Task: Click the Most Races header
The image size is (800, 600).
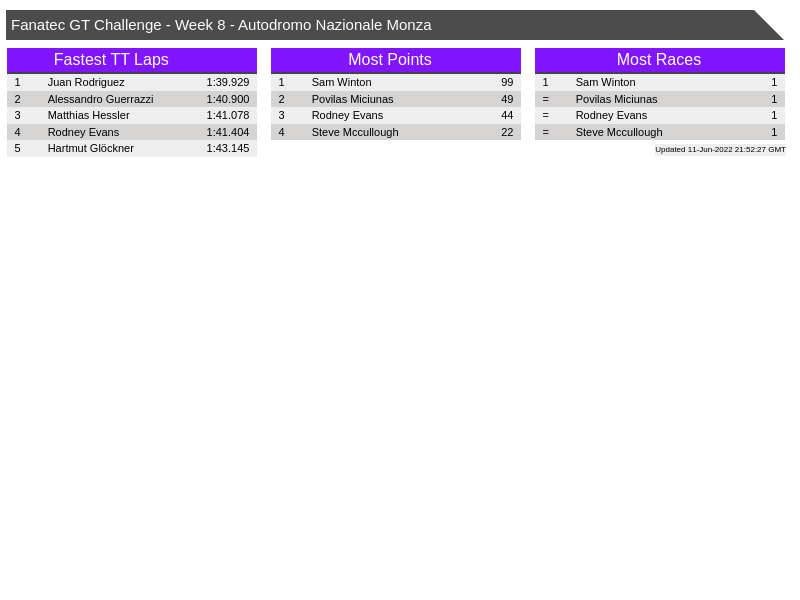Action: pos(658,60)
